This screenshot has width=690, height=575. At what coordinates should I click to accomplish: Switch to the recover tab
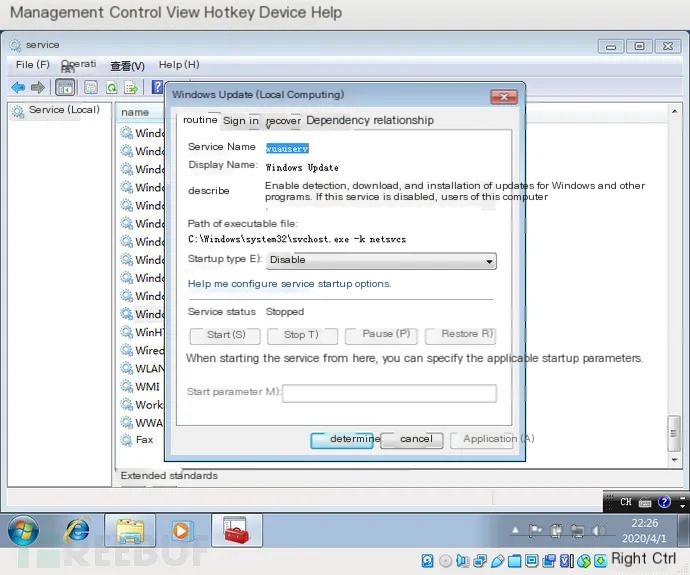[283, 121]
